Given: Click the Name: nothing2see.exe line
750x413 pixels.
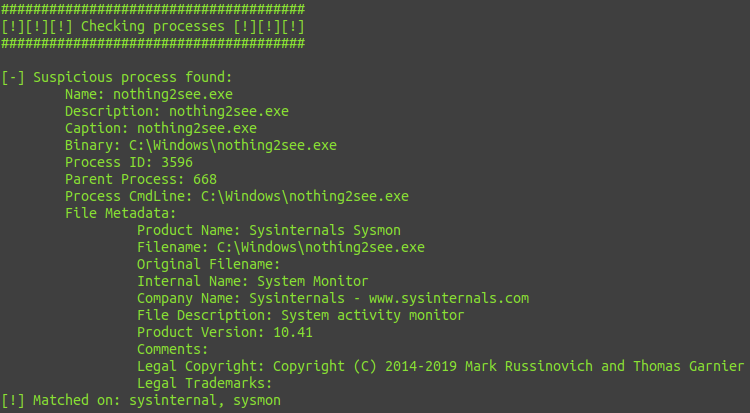Looking at the screenshot, I should [149, 94].
